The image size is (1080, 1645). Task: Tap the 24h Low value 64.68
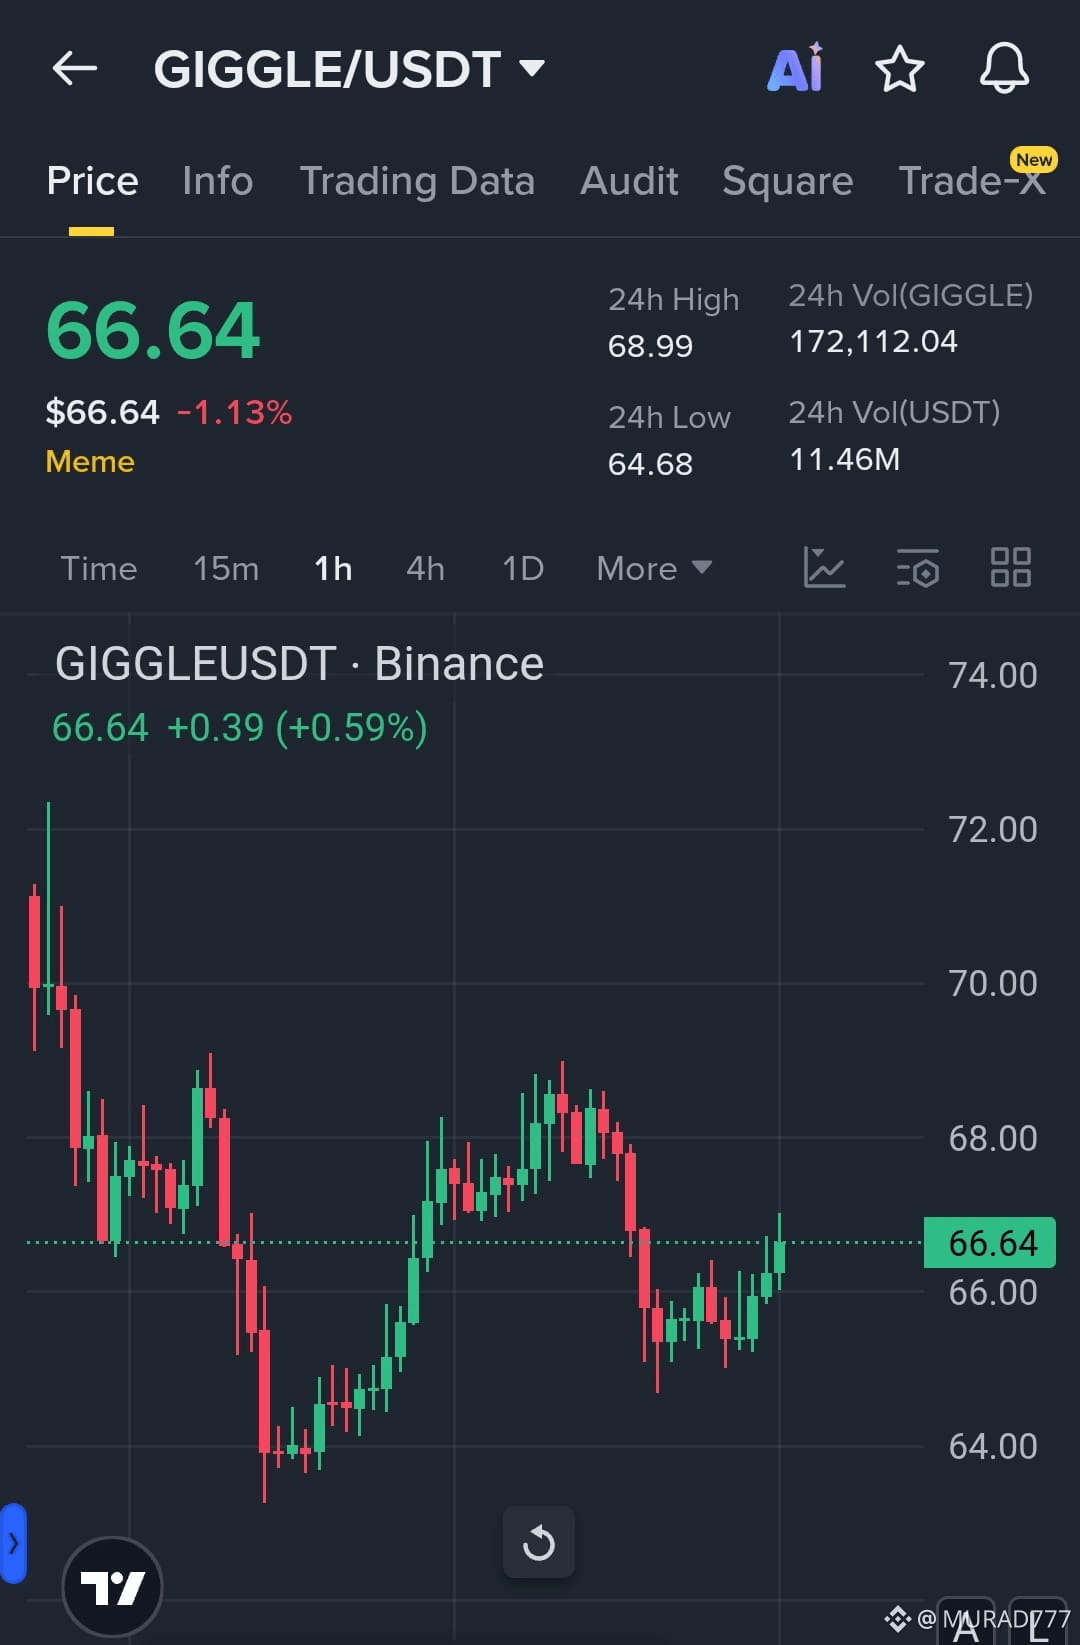click(x=650, y=464)
